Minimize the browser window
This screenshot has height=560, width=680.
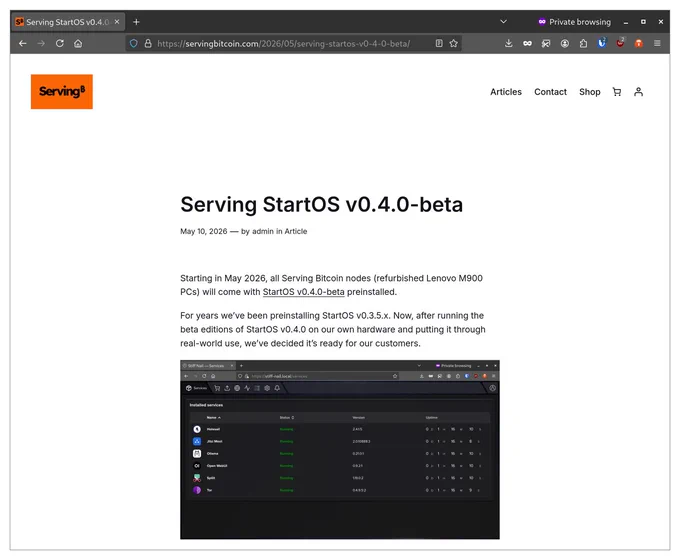pyautogui.click(x=626, y=22)
